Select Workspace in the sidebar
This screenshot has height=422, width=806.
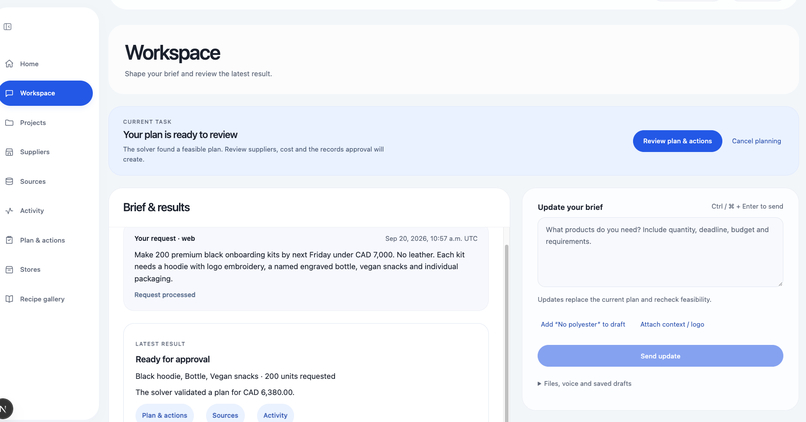point(45,93)
